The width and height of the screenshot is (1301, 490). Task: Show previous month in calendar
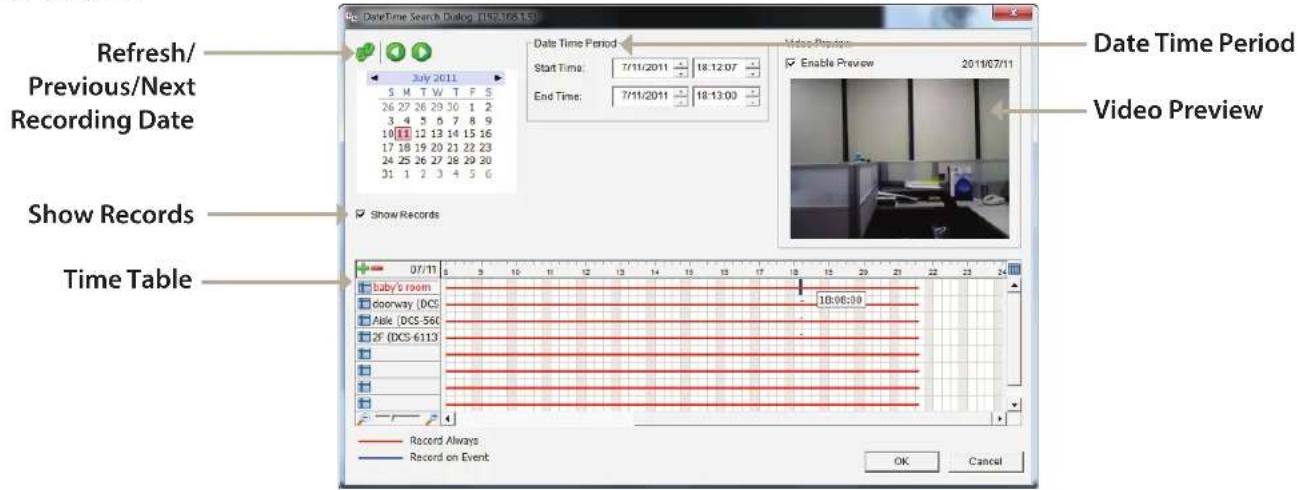point(375,77)
